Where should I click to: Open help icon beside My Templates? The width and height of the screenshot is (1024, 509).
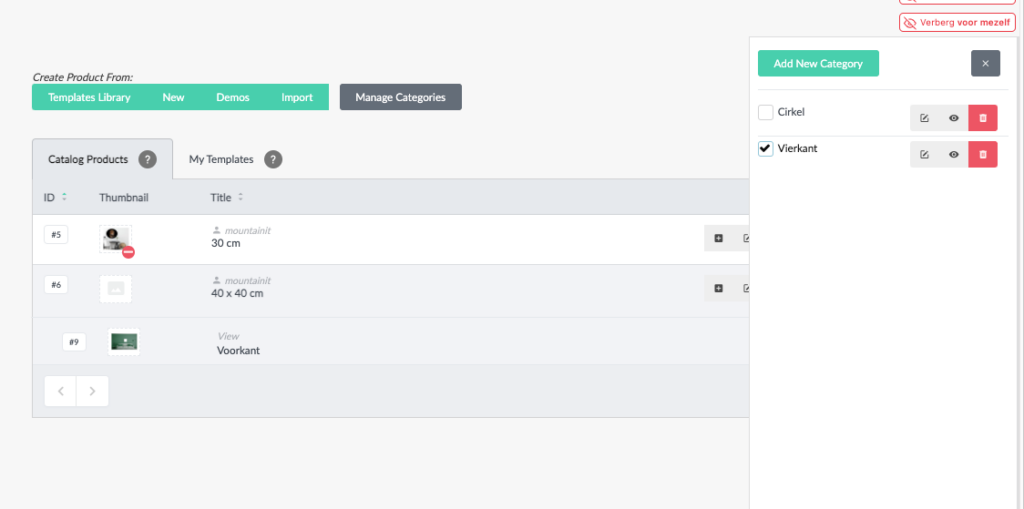pyautogui.click(x=273, y=159)
